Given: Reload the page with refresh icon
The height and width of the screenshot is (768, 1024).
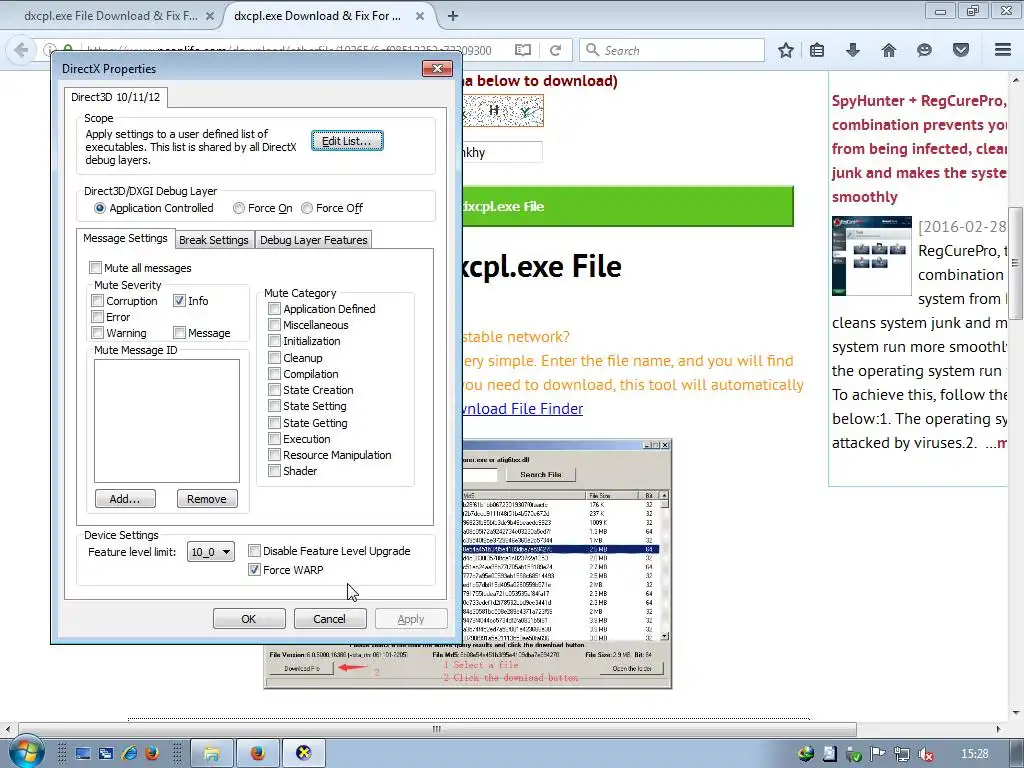Looking at the screenshot, I should pos(556,50).
